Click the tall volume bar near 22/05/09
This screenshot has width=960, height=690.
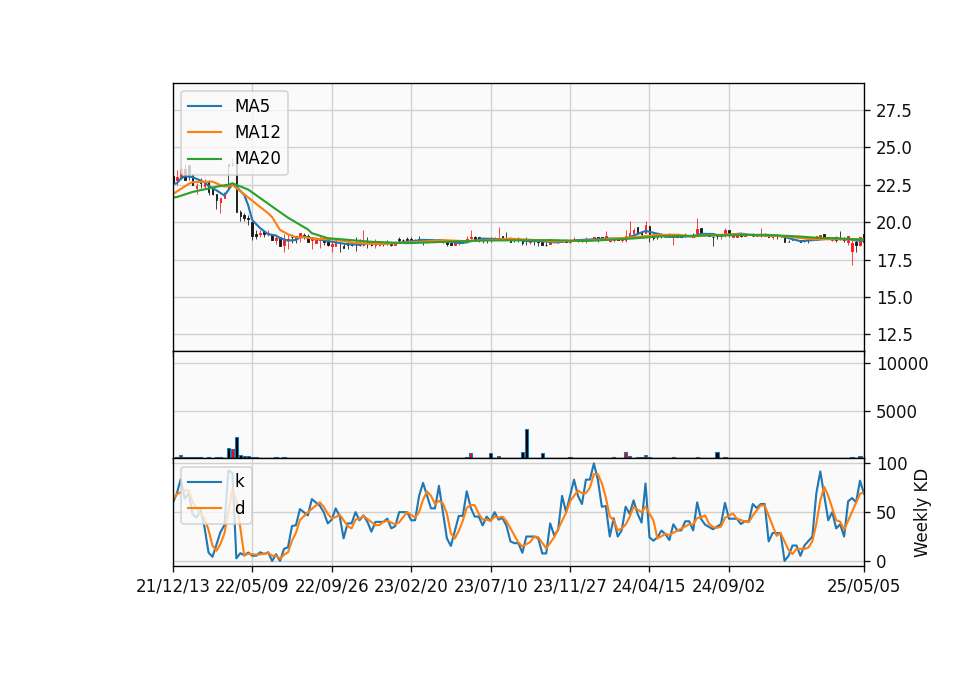pyautogui.click(x=237, y=448)
